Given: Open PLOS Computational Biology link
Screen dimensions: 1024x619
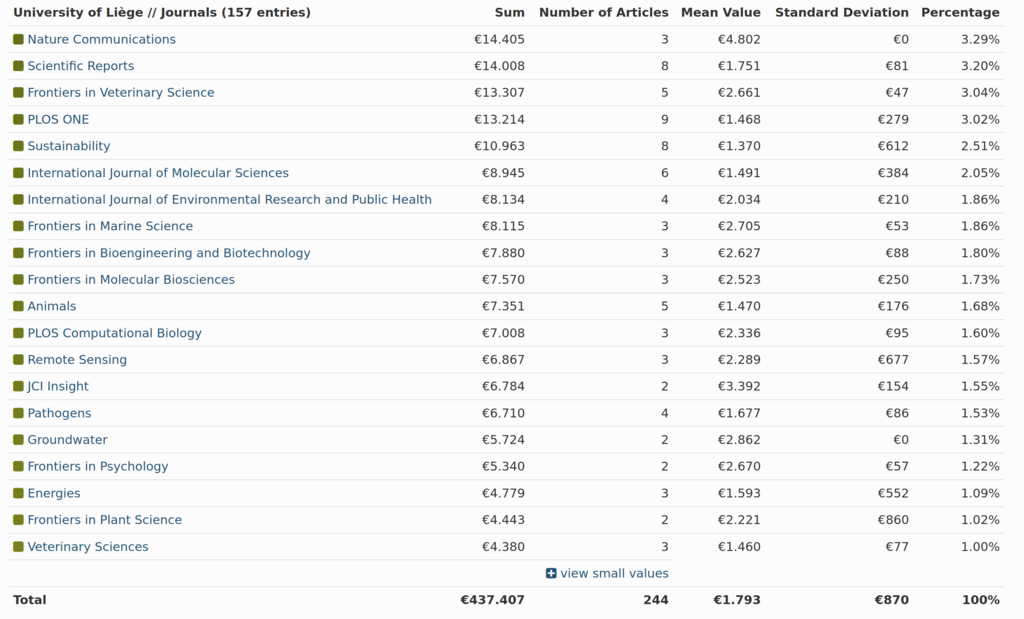Looking at the screenshot, I should pos(114,333).
